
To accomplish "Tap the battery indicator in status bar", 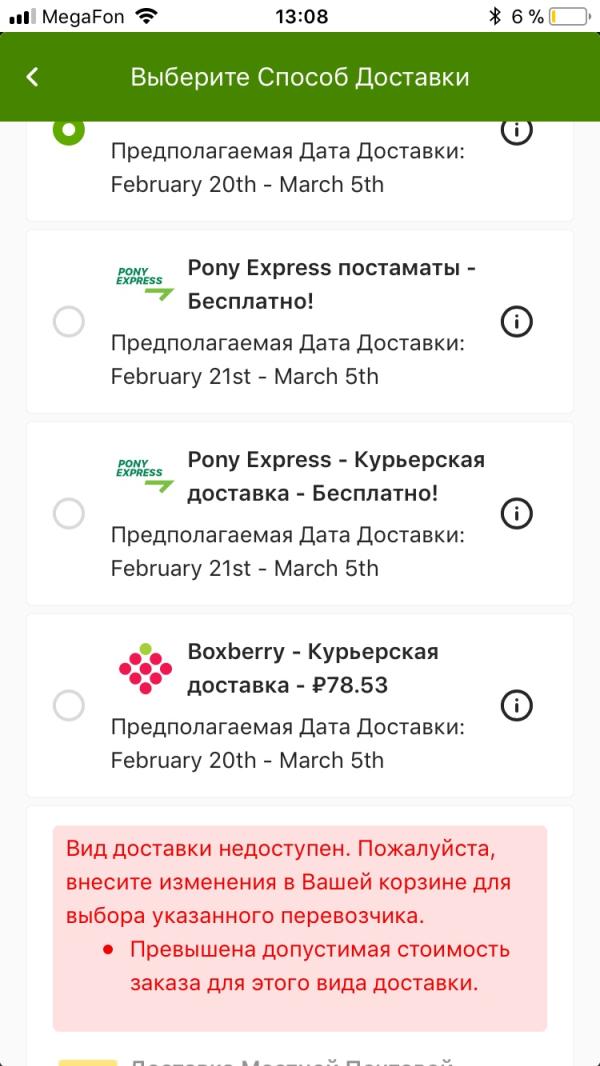I will click(x=567, y=16).
